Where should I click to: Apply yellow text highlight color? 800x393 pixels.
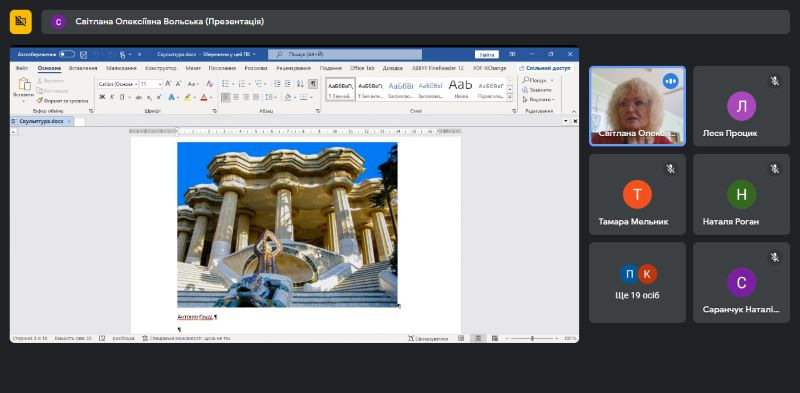pos(188,97)
